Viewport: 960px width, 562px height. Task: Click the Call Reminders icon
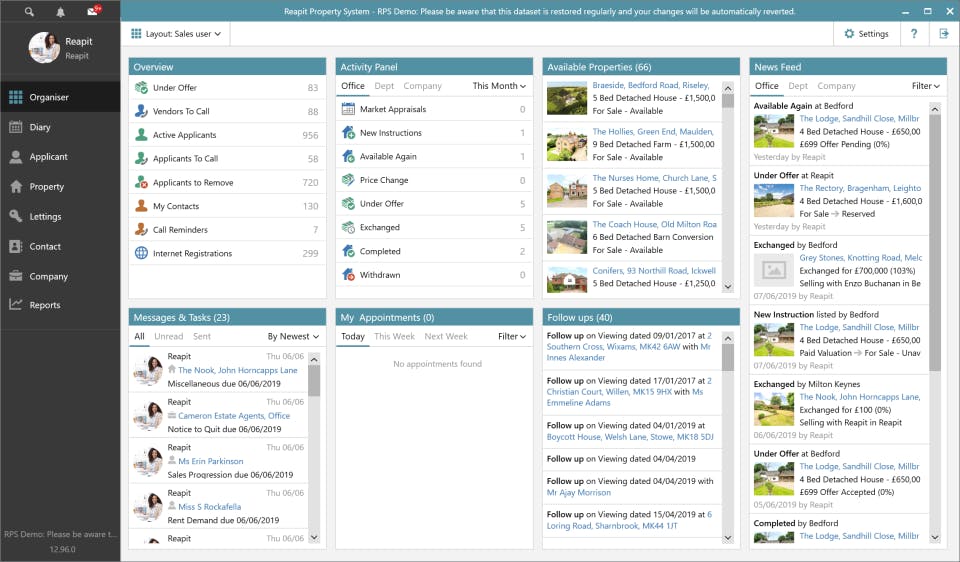point(141,229)
